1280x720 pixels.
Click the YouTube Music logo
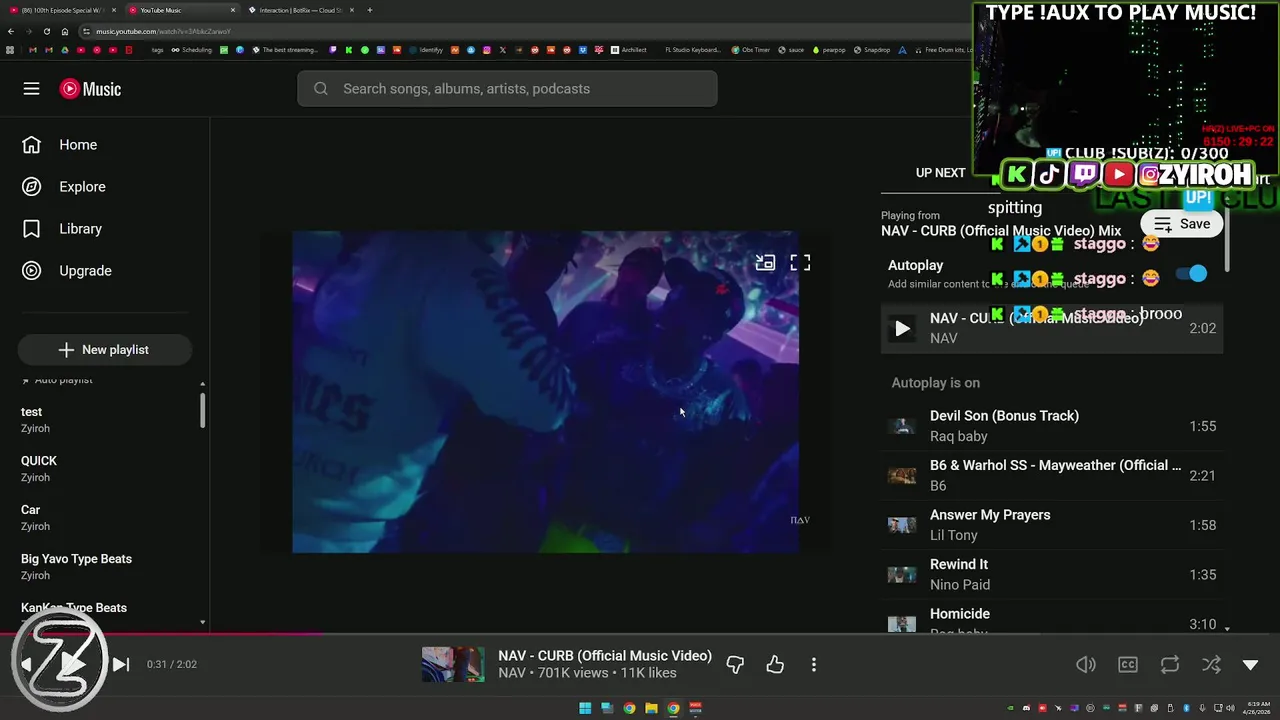point(90,89)
